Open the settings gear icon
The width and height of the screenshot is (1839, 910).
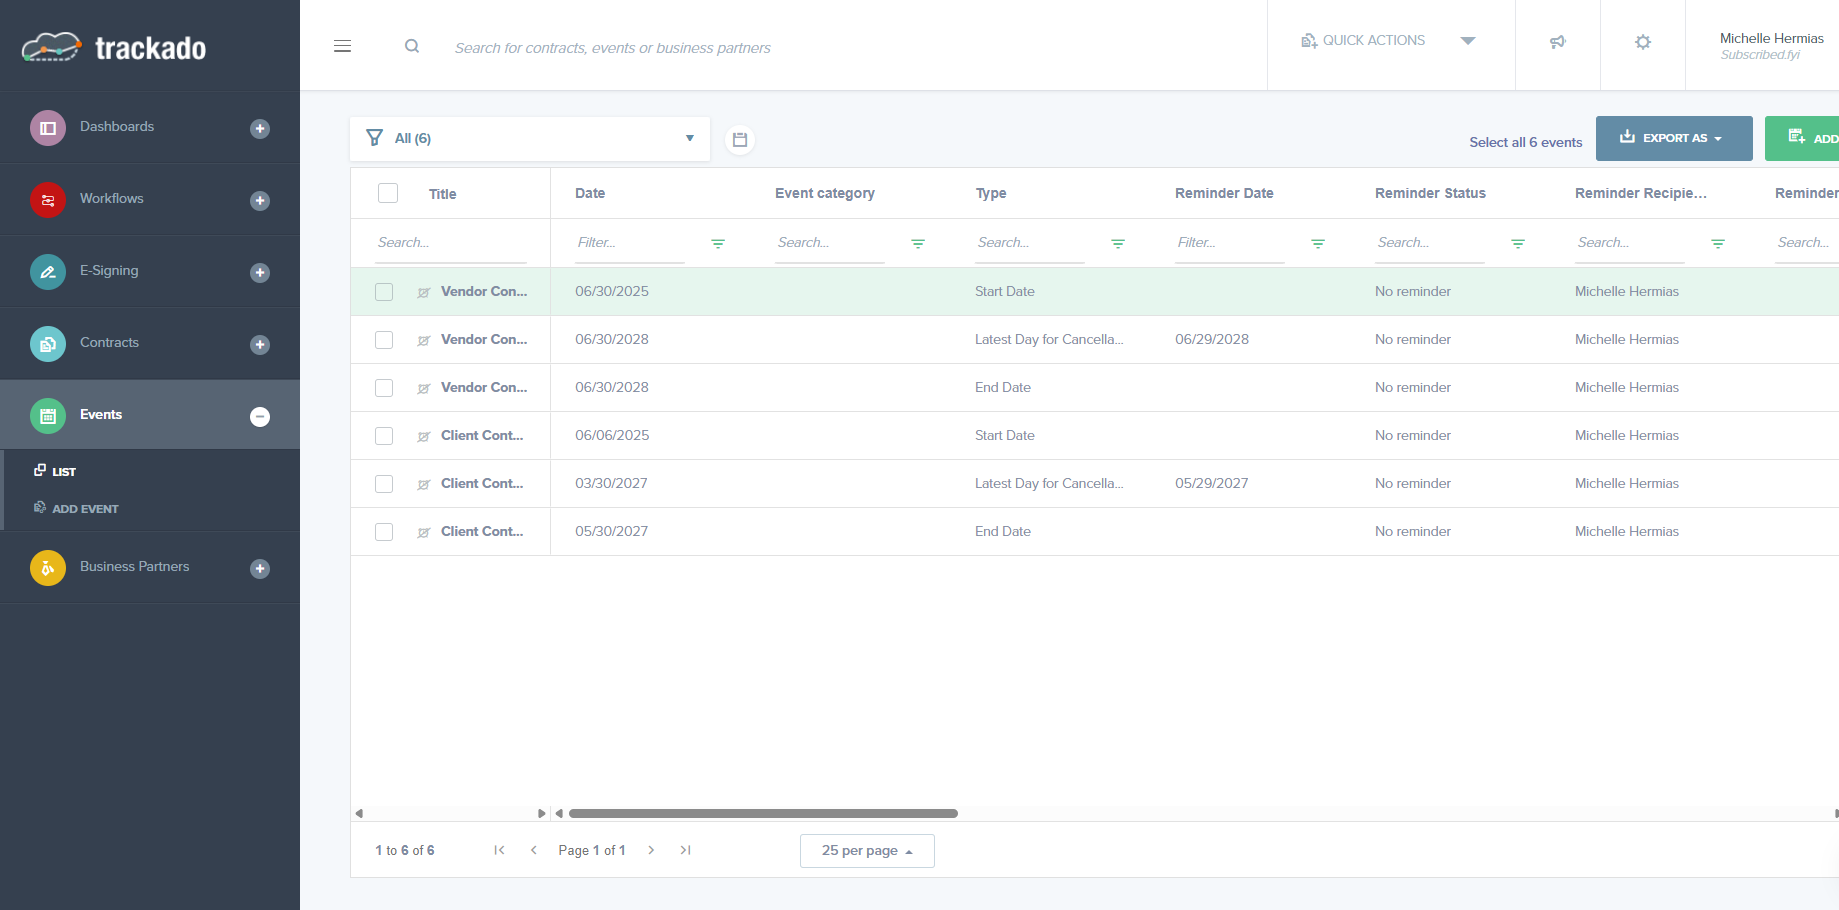[x=1643, y=42]
